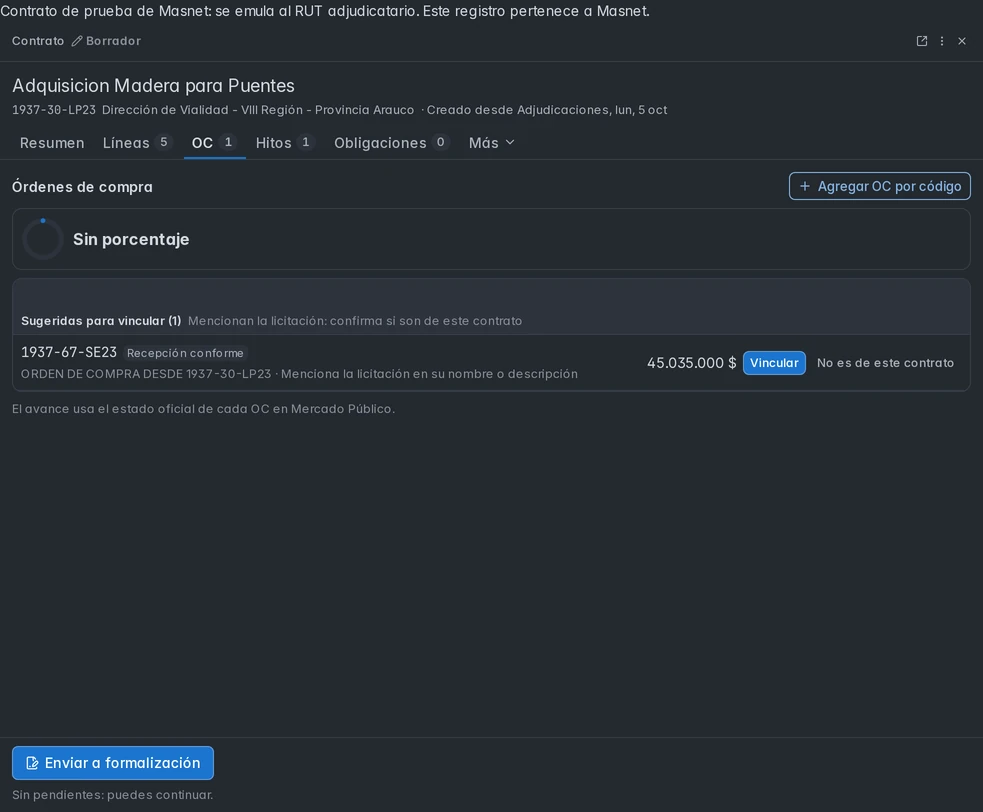
Task: Click the Sin porcentaje label
Action: click(131, 239)
